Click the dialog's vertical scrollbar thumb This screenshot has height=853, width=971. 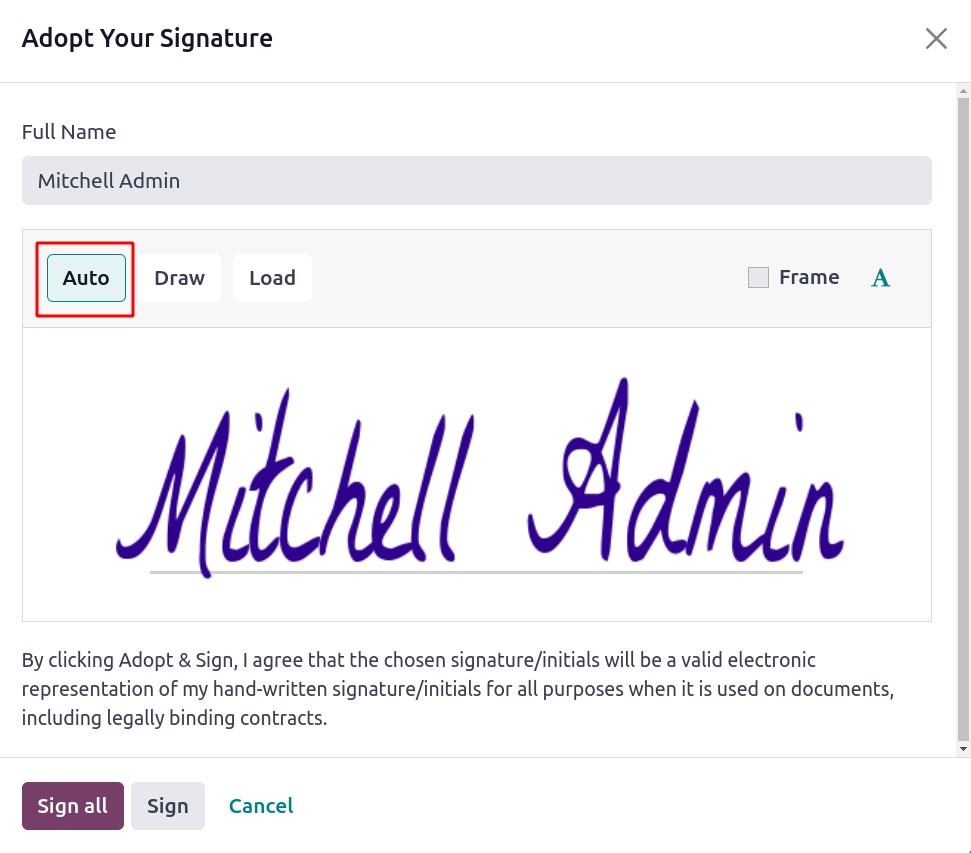click(963, 418)
